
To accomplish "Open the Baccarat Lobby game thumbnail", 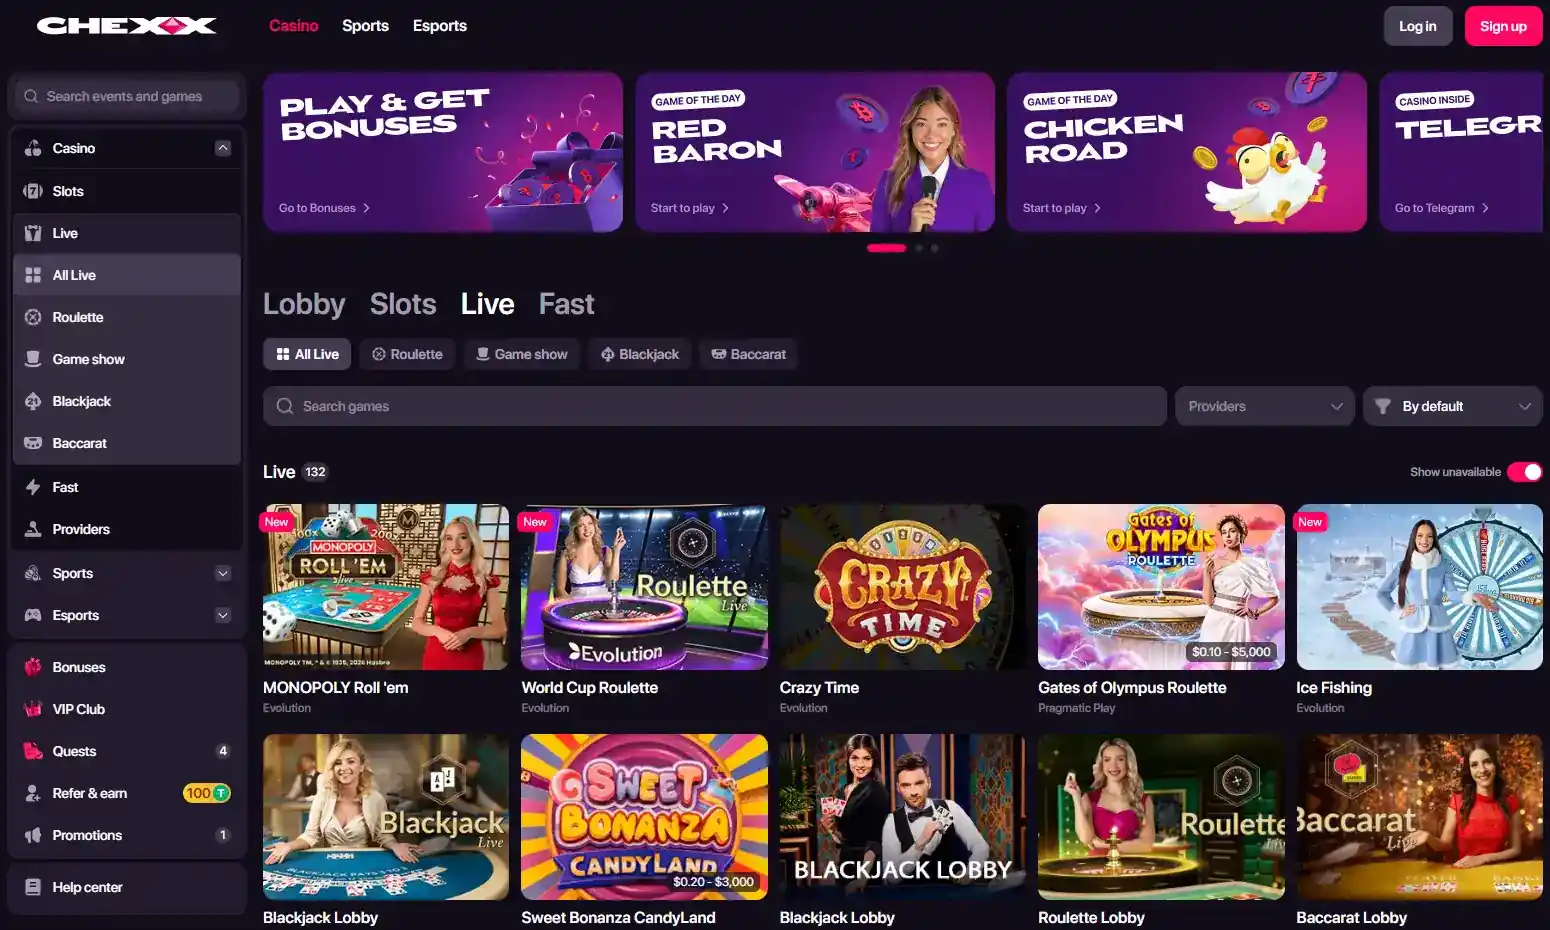I will (x=1420, y=817).
